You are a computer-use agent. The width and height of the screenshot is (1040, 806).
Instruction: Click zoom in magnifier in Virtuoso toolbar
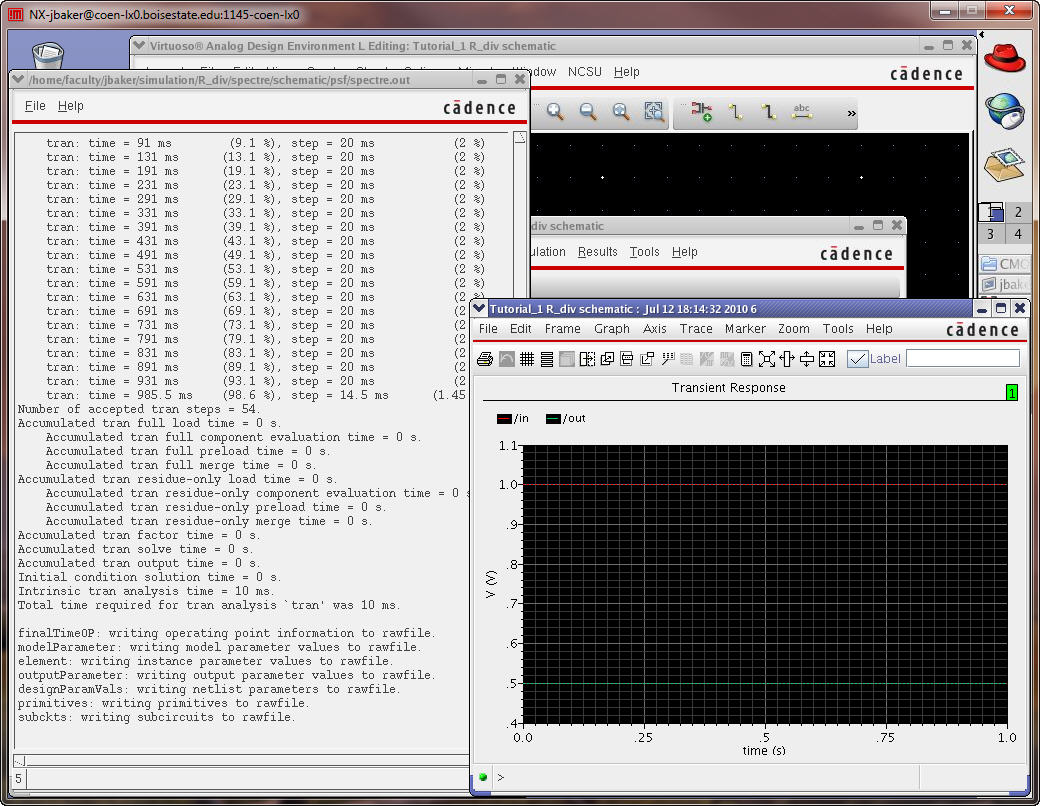(555, 112)
